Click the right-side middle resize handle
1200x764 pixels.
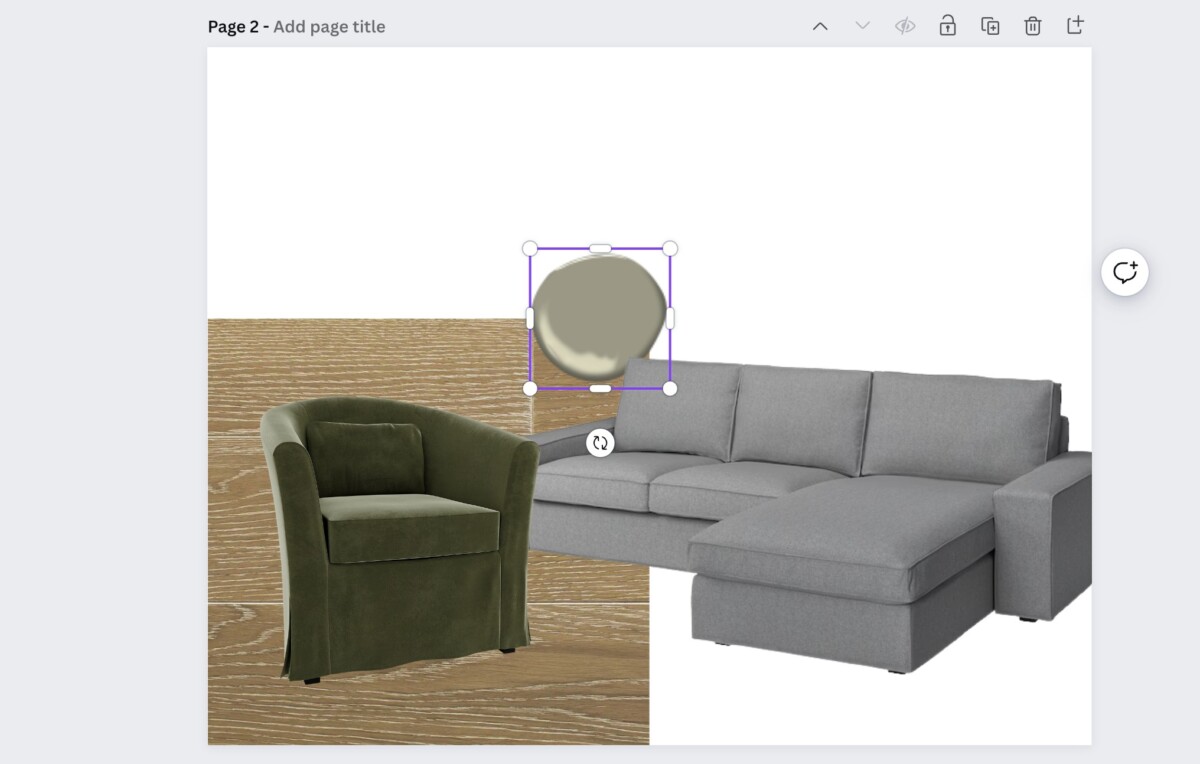[670, 317]
